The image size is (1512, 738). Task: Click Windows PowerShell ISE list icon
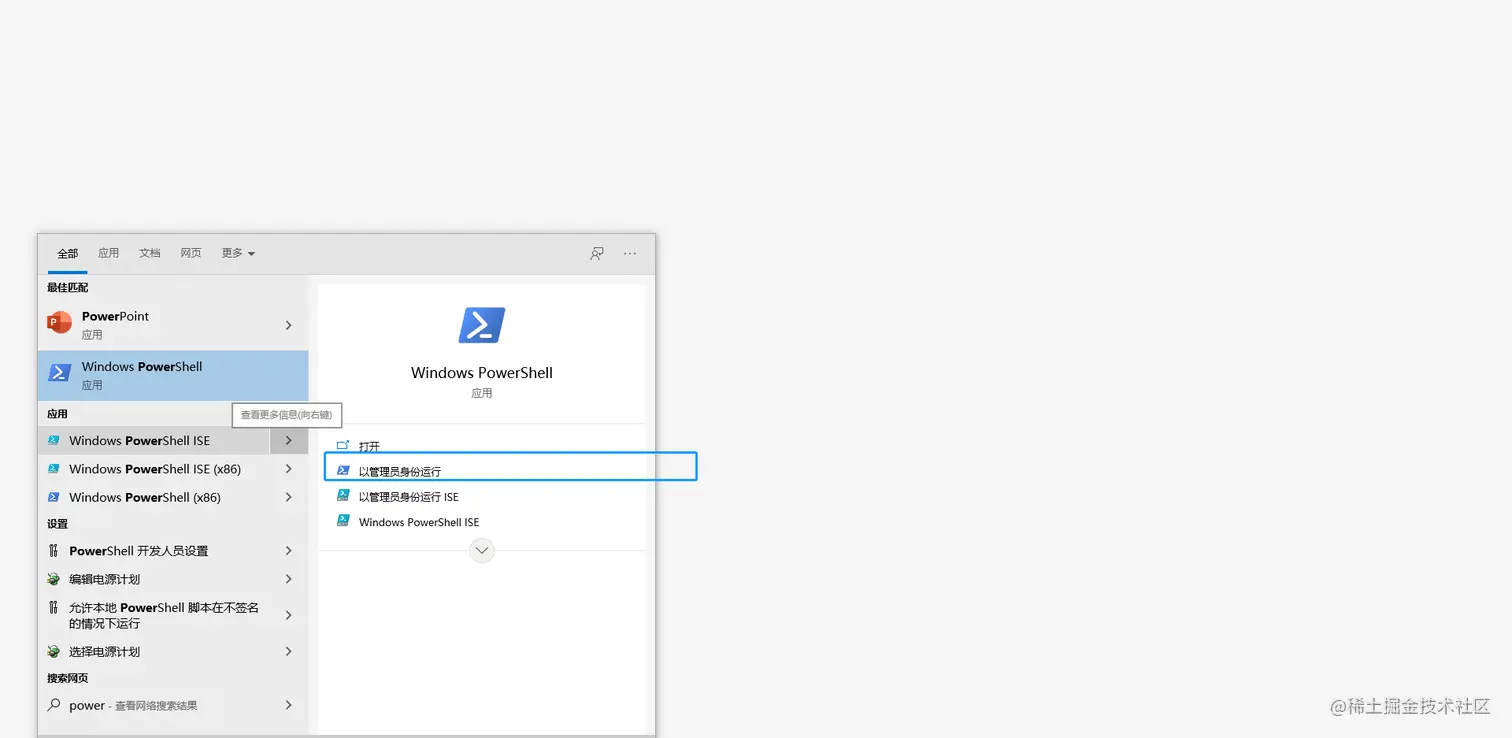coord(54,440)
